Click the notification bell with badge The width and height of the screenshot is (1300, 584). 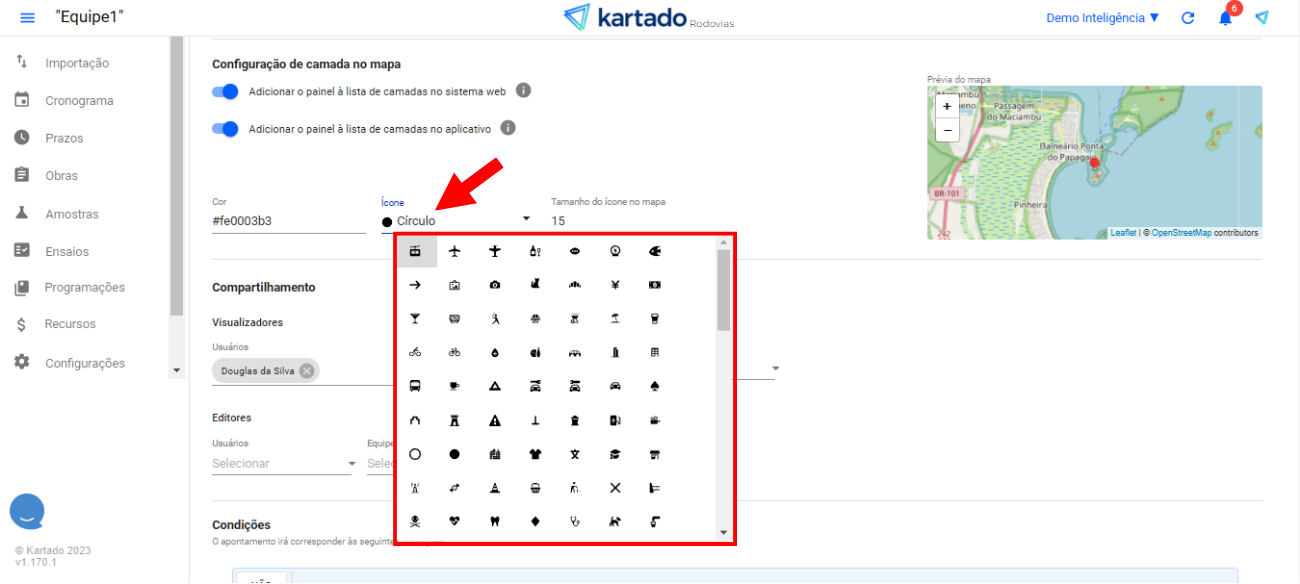1225,18
